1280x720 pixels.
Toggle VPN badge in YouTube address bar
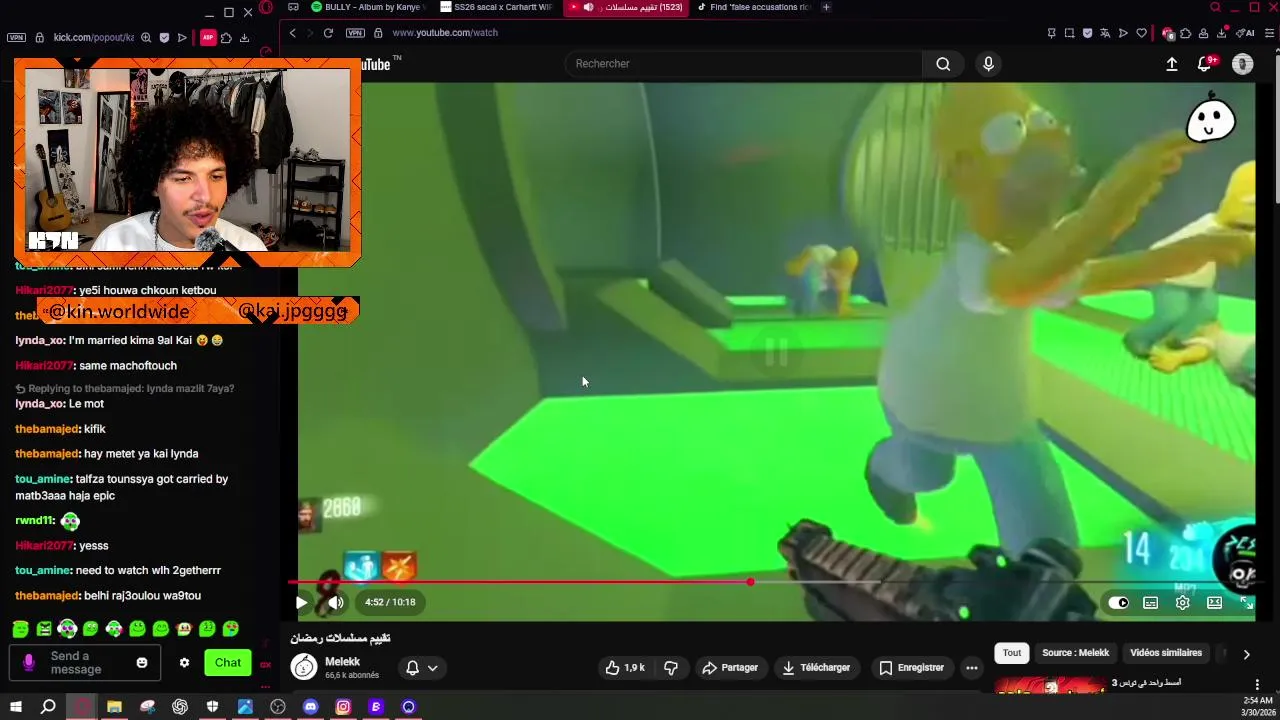click(355, 33)
